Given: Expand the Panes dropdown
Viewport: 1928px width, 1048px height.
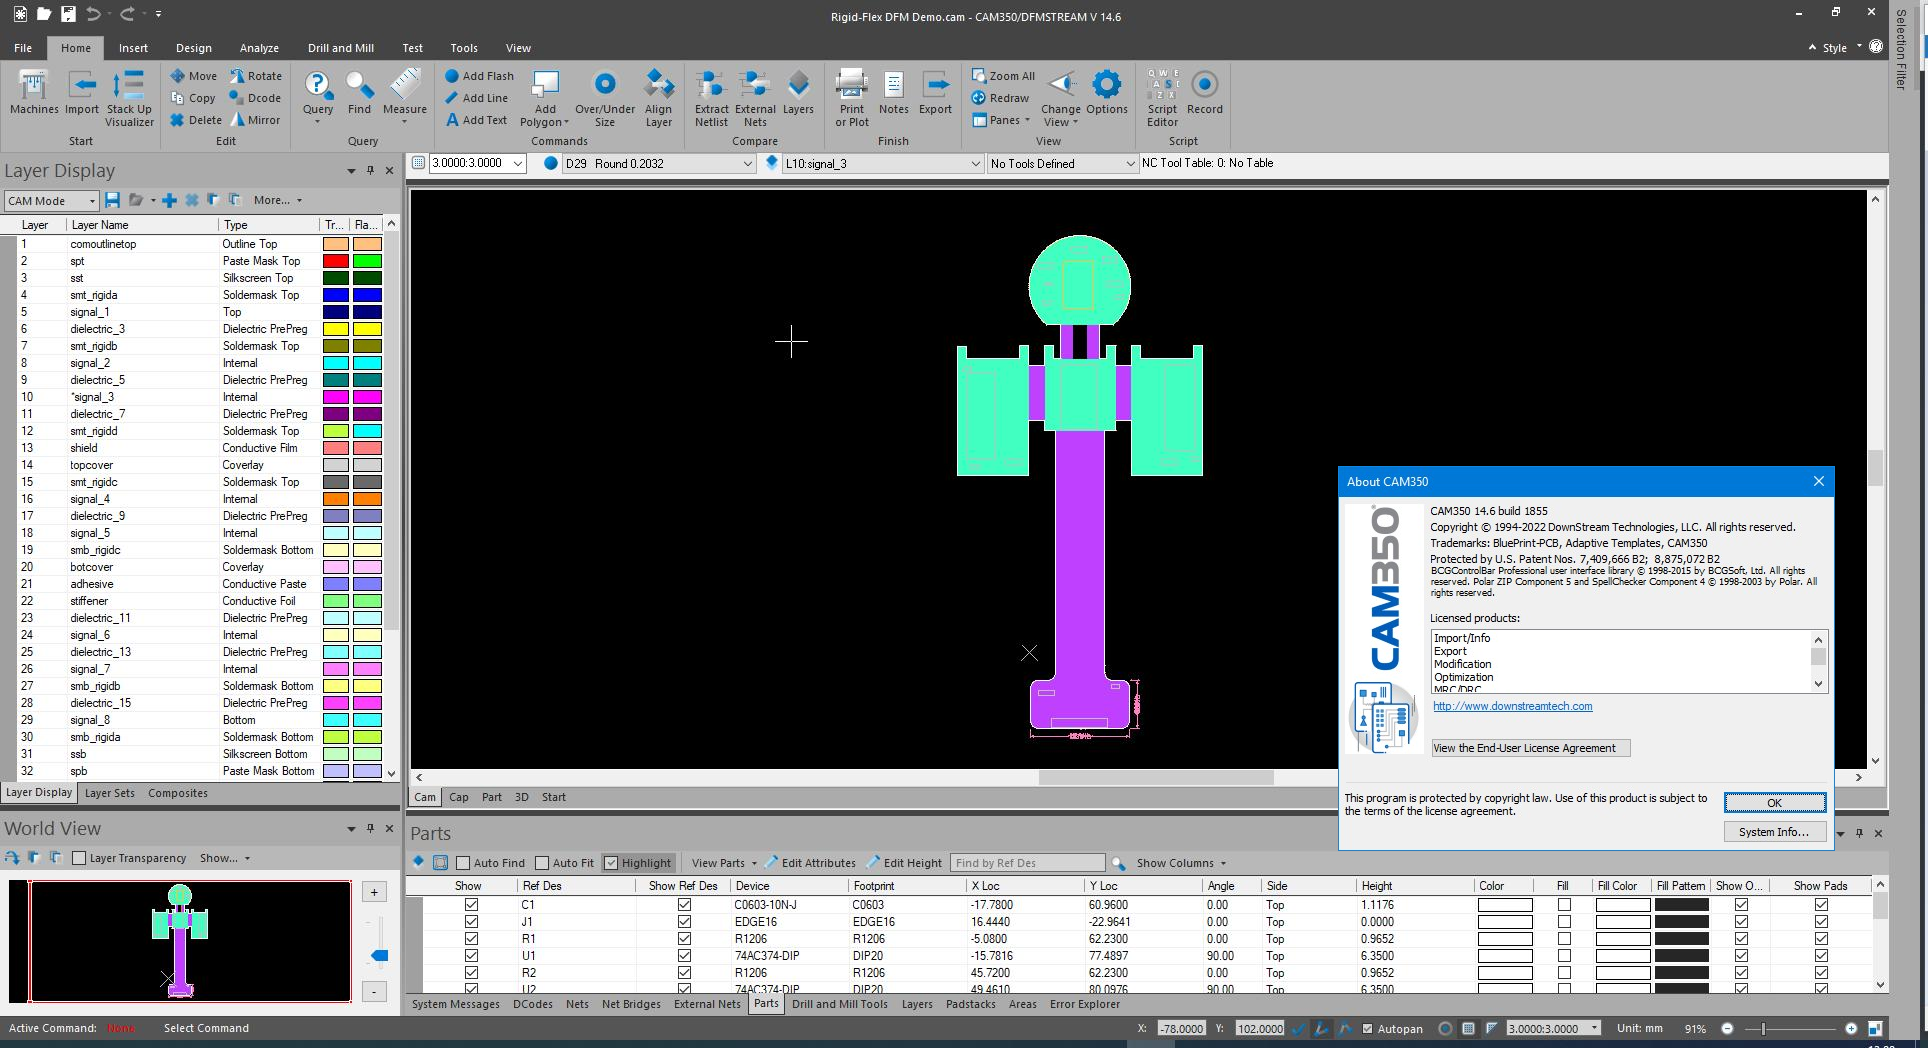Looking at the screenshot, I should tap(1001, 120).
